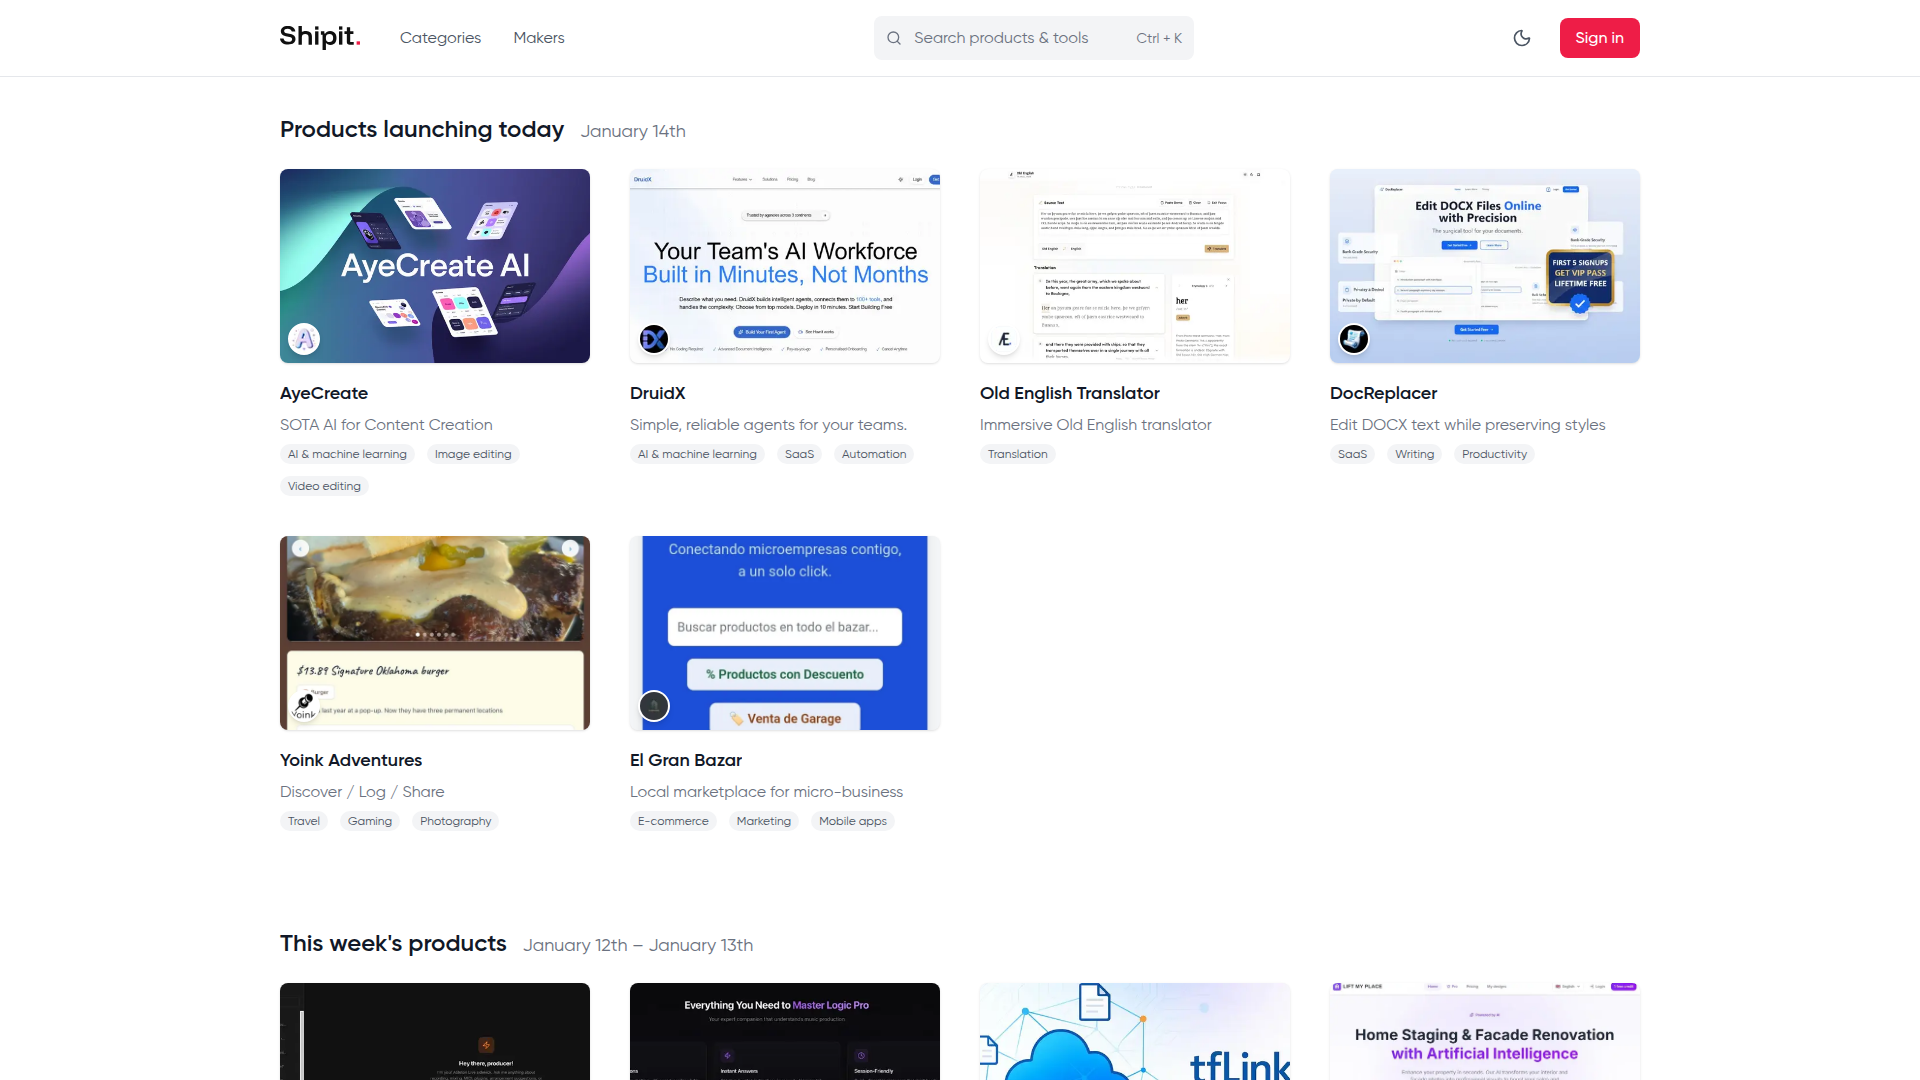Viewport: 1920px width, 1080px height.
Task: Open the Yoink Adventures burger thumbnail
Action: 435,633
